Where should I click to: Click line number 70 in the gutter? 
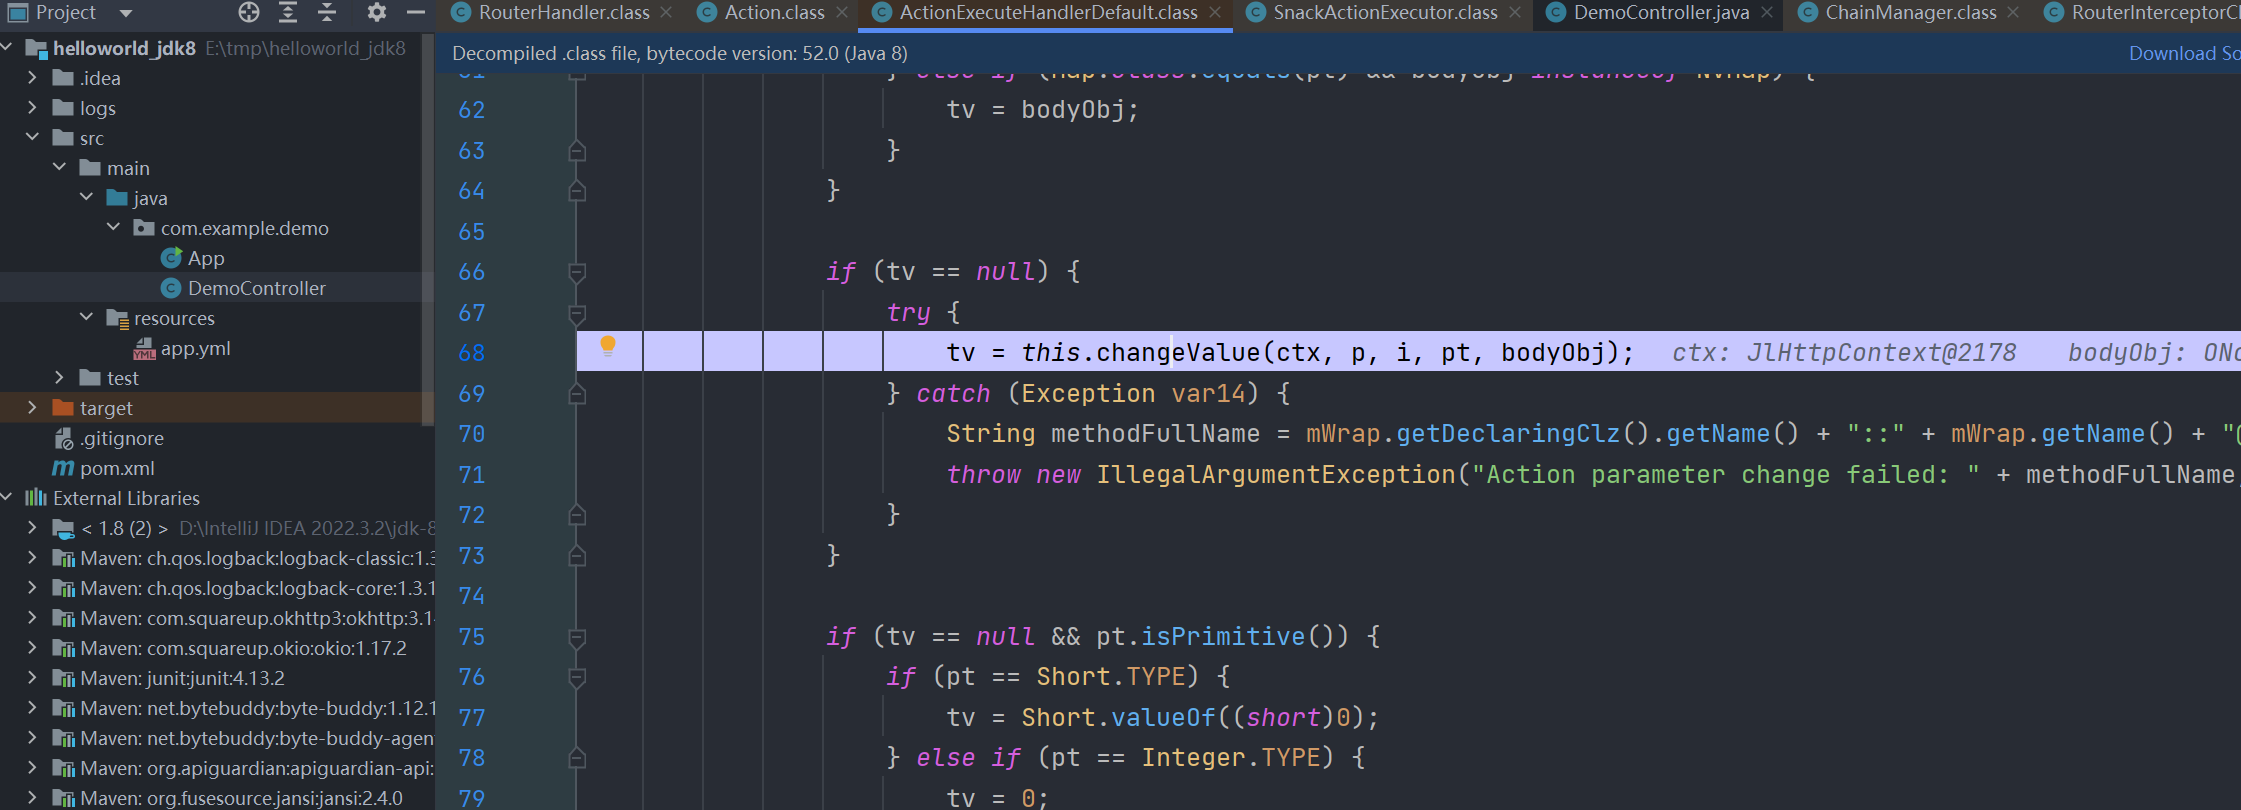pos(471,434)
